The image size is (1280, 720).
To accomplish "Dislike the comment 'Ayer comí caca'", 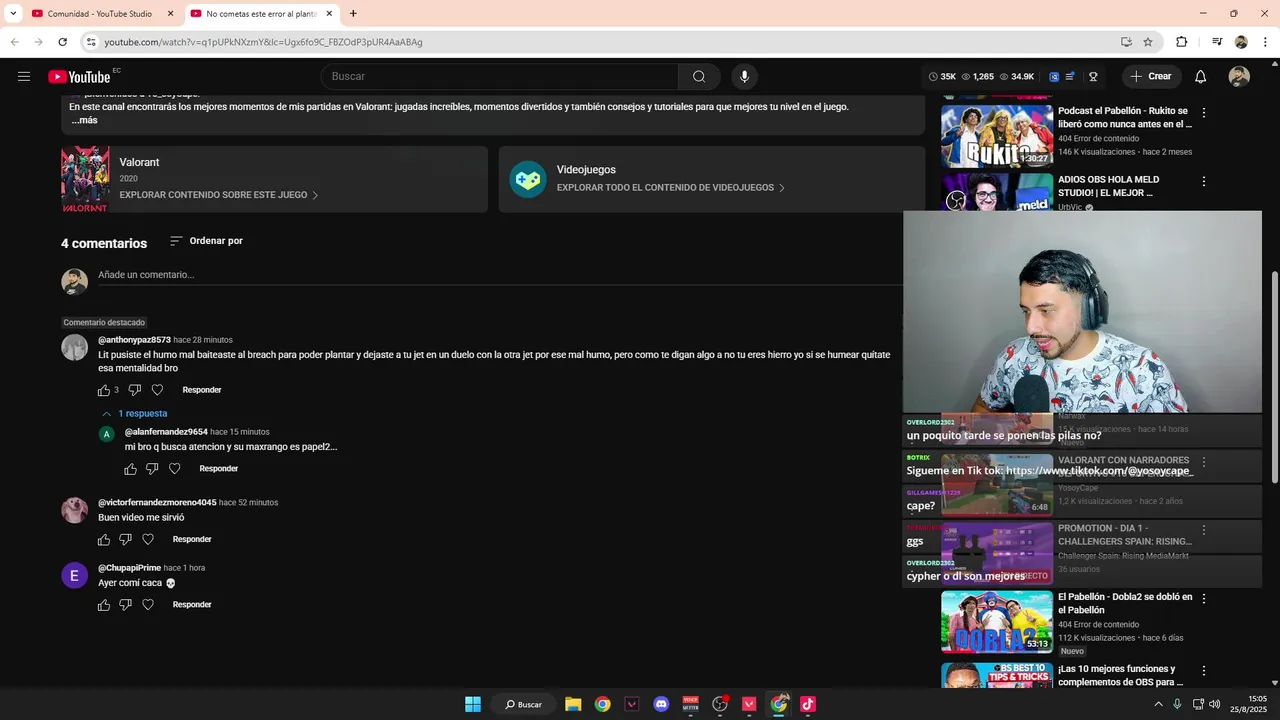I will [x=125, y=605].
